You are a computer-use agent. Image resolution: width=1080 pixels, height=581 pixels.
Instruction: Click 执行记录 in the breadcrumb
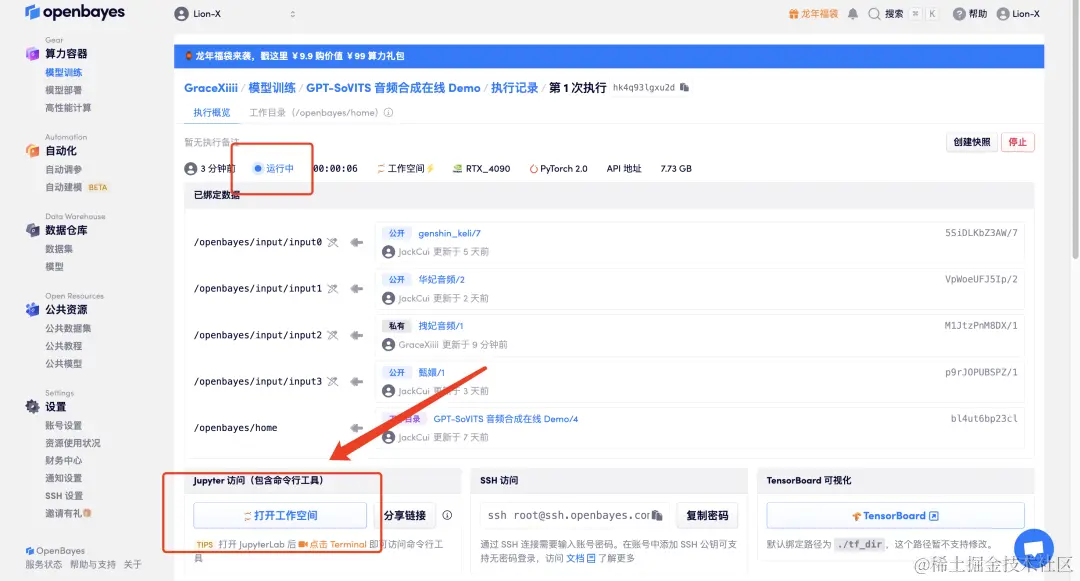(515, 88)
